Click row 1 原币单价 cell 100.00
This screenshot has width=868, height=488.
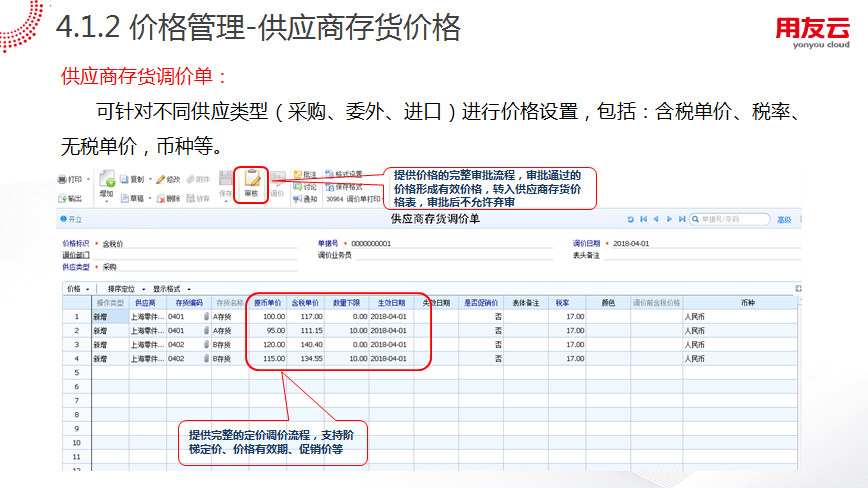point(268,316)
